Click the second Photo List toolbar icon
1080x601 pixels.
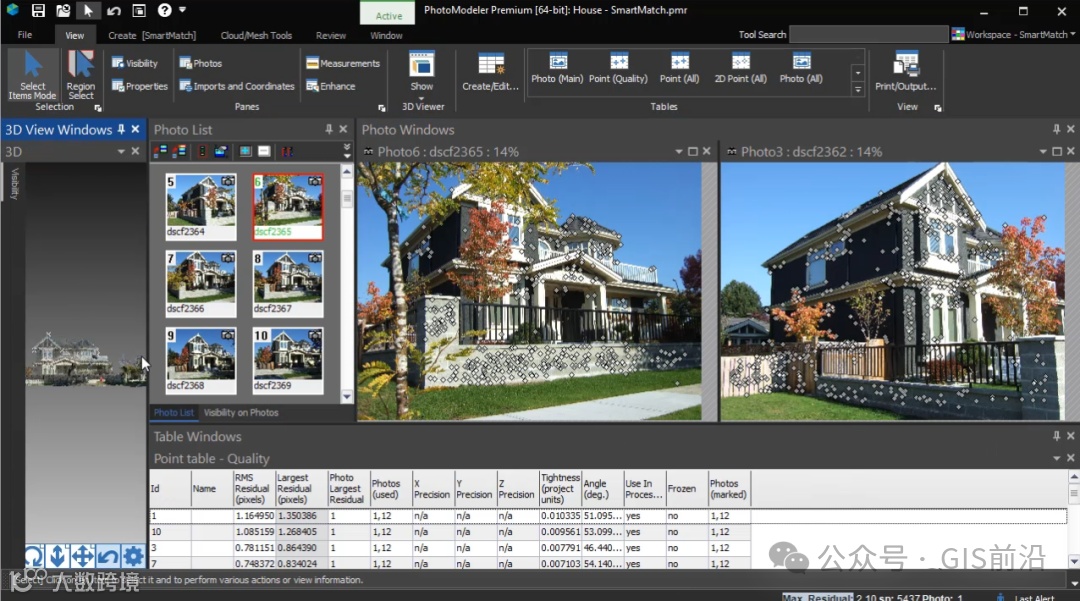[179, 151]
